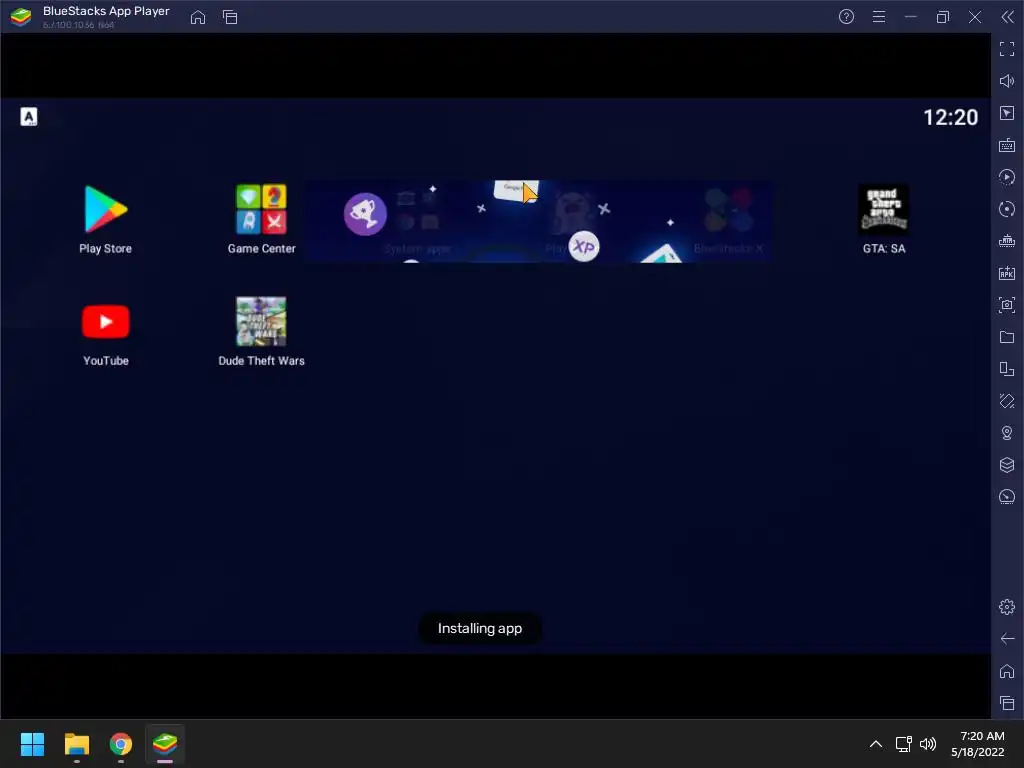Open multi-instance manager layers icon
This screenshot has height=768, width=1024.
click(x=1007, y=465)
